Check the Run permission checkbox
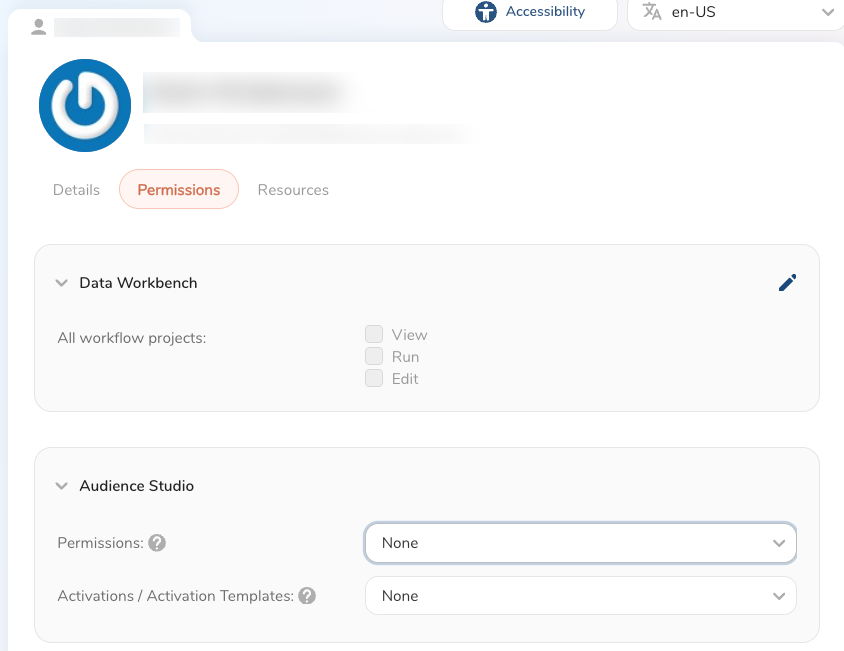 point(374,356)
